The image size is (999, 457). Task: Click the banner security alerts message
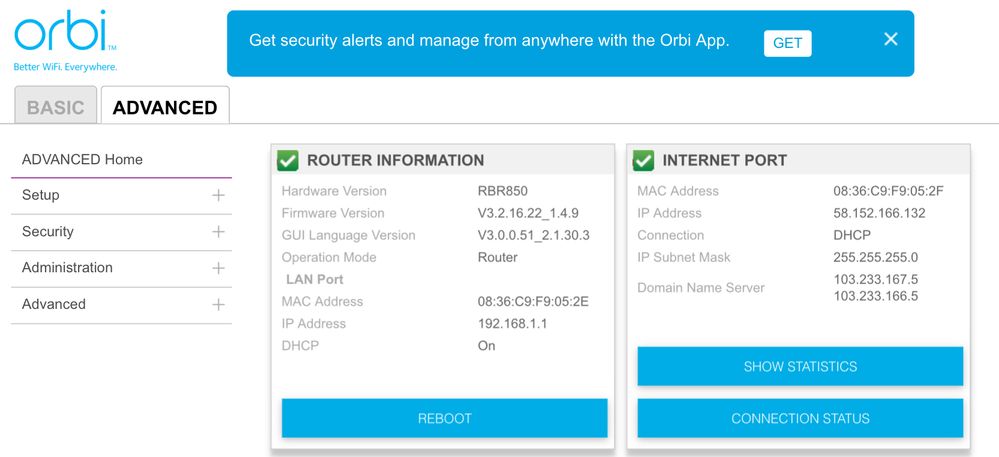(x=489, y=41)
